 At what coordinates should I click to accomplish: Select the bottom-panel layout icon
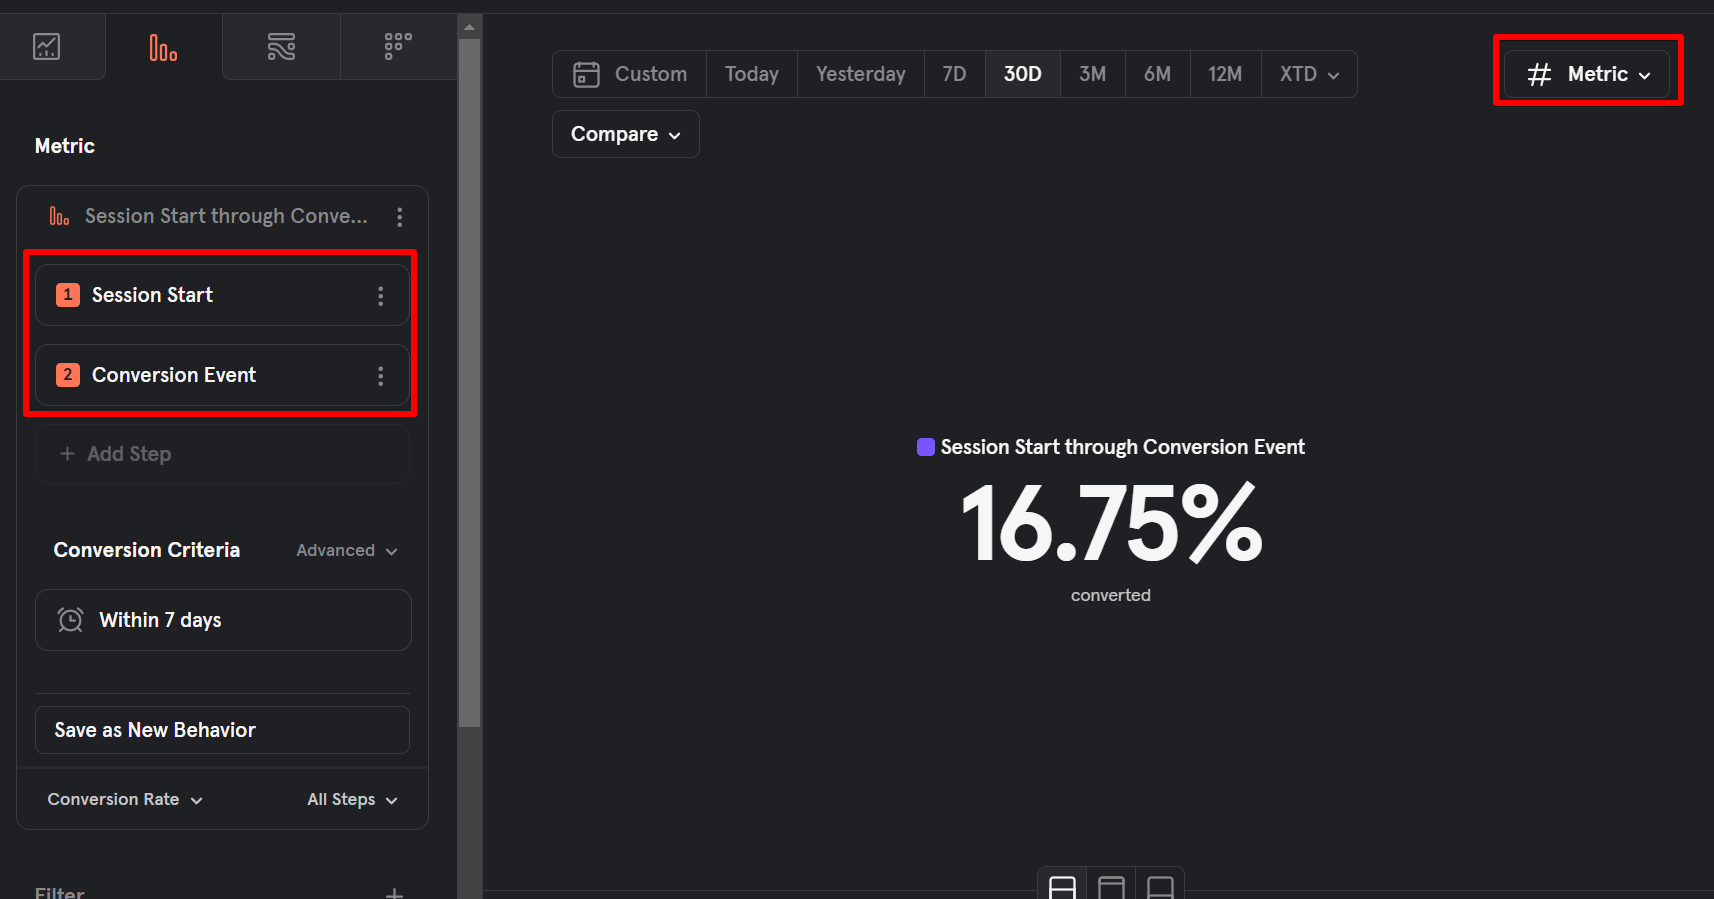[1160, 887]
